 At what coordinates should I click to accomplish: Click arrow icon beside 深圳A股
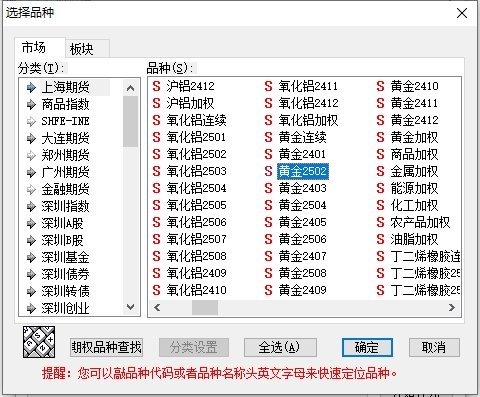pyautogui.click(x=31, y=223)
